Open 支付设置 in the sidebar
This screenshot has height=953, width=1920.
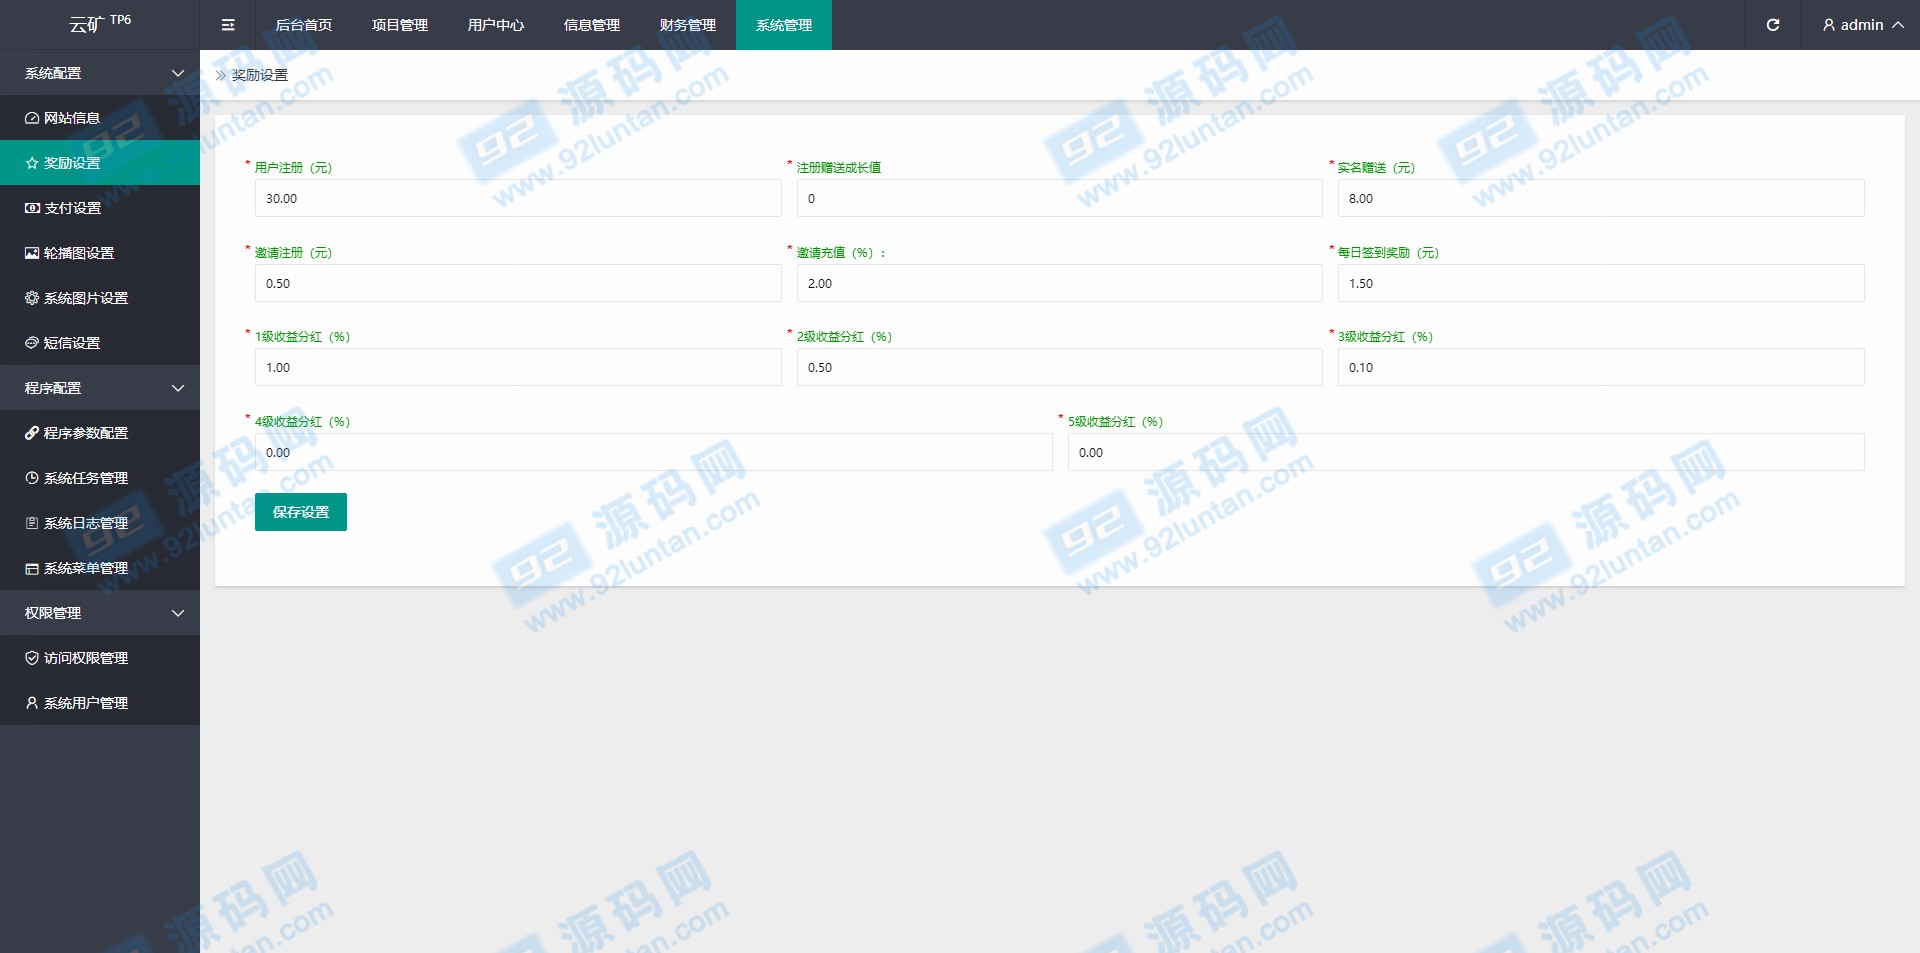click(x=72, y=208)
